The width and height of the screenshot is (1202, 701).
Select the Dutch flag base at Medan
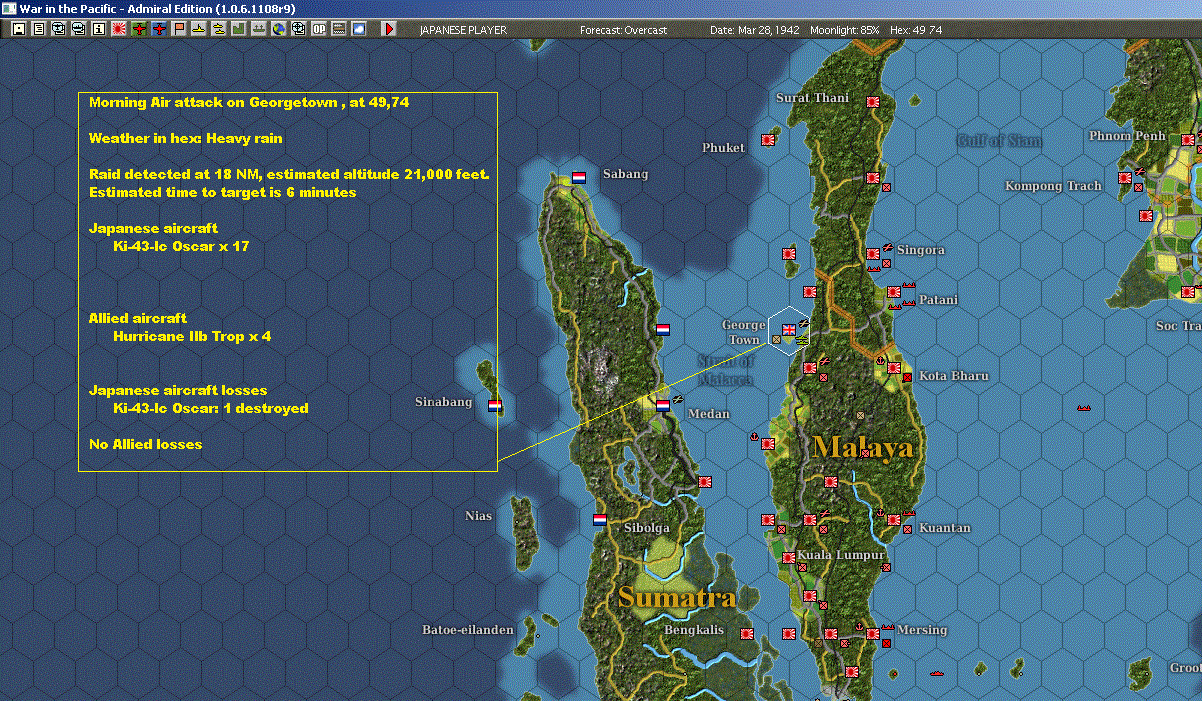coord(662,405)
